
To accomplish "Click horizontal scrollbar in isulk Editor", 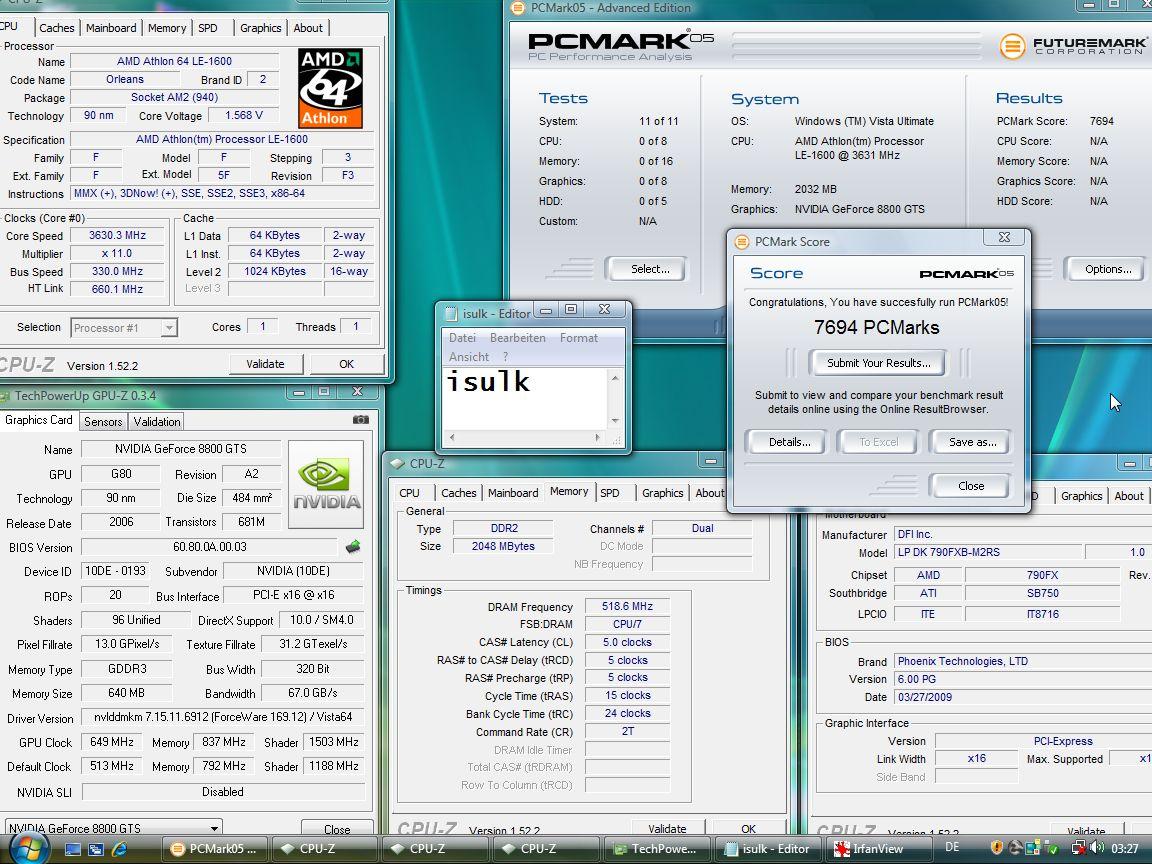I will pyautogui.click(x=525, y=437).
